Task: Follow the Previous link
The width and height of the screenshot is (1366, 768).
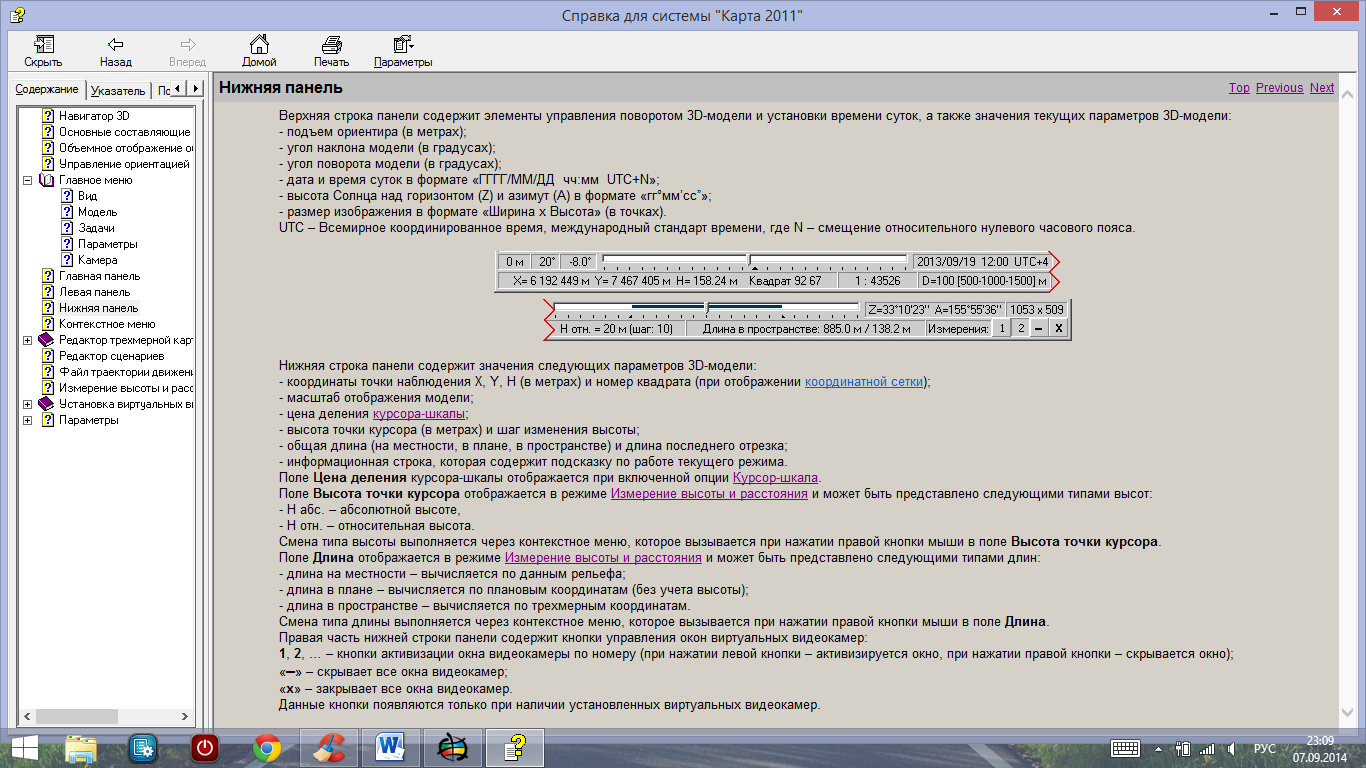Action: [x=1279, y=88]
